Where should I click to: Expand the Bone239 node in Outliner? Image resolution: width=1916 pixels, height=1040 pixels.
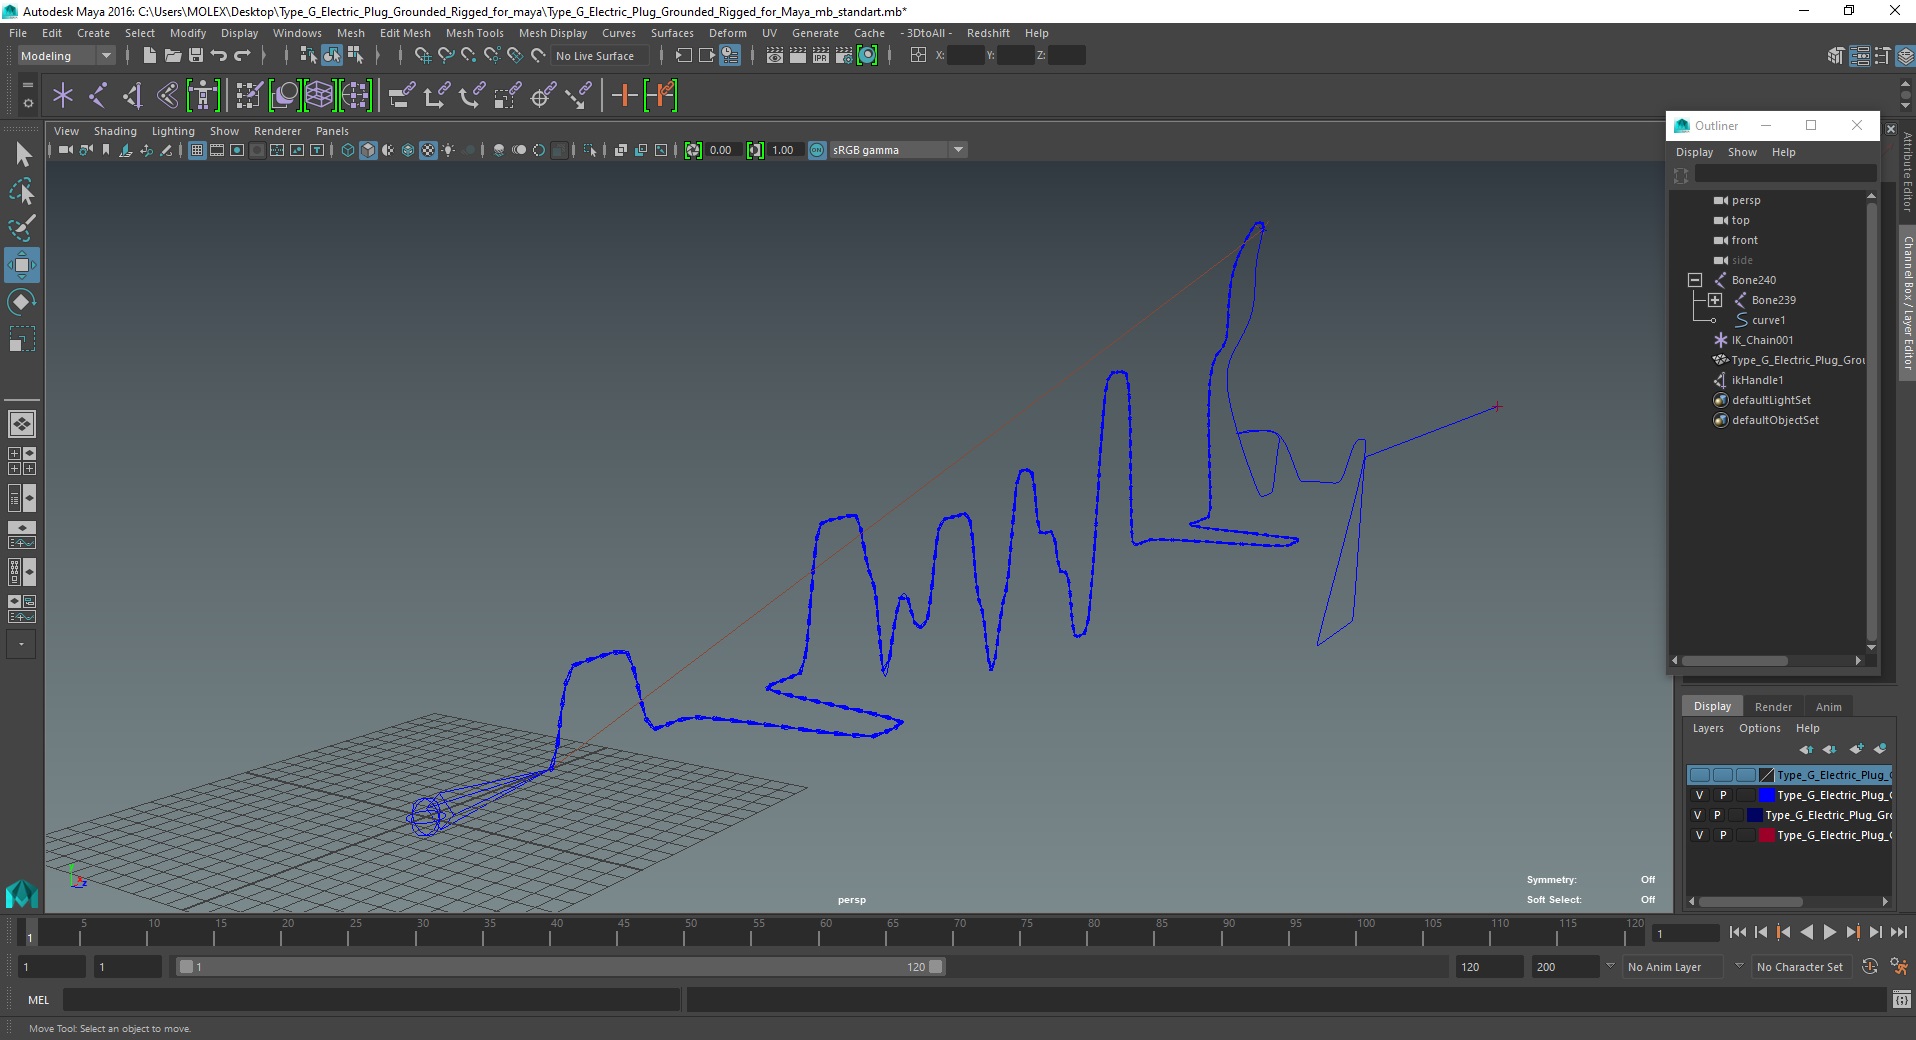coord(1715,300)
